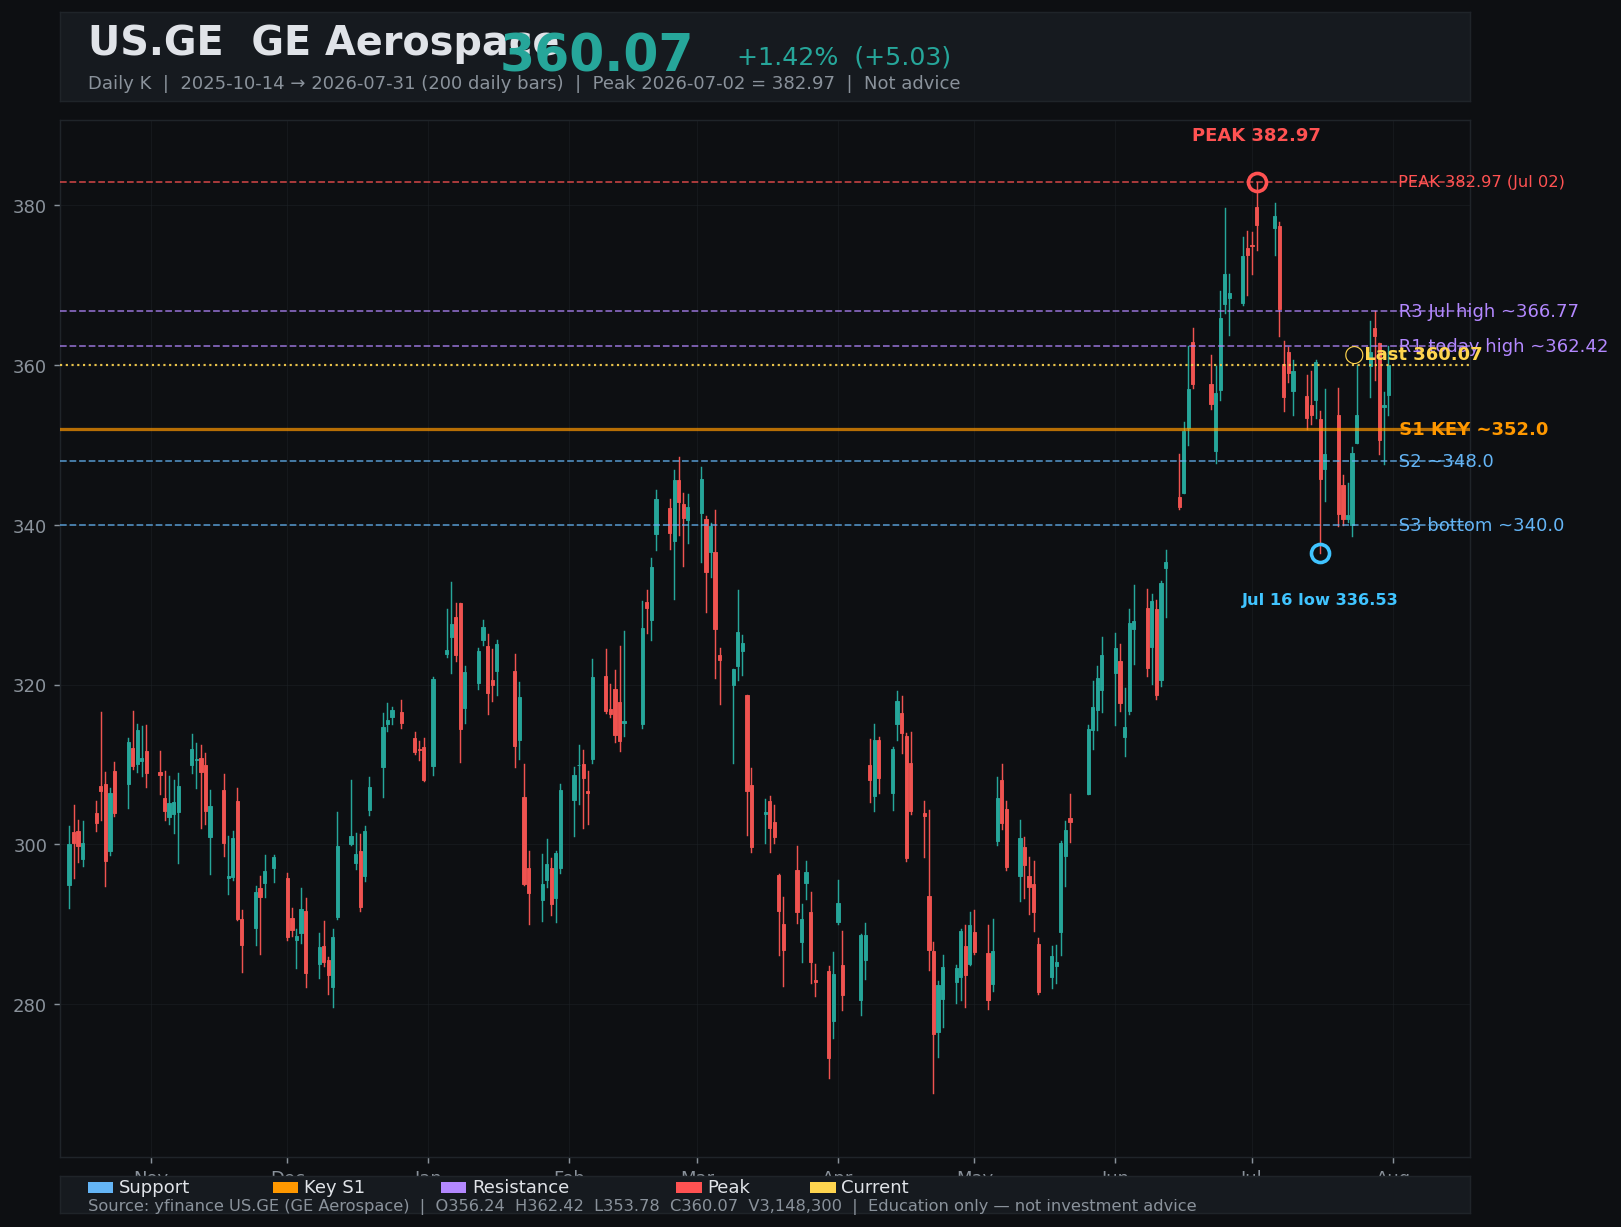Click the yfinance source footer text
Image resolution: width=1621 pixels, height=1227 pixels.
pyautogui.click(x=642, y=1206)
